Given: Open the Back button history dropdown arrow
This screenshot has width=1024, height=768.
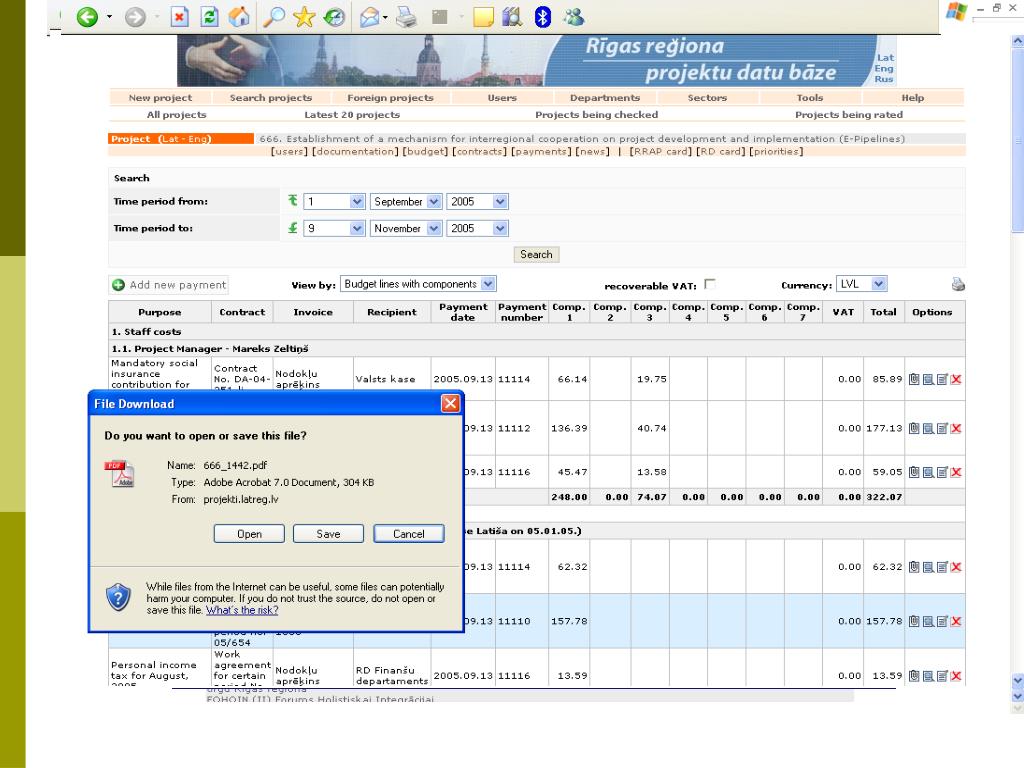Looking at the screenshot, I should (x=109, y=17).
